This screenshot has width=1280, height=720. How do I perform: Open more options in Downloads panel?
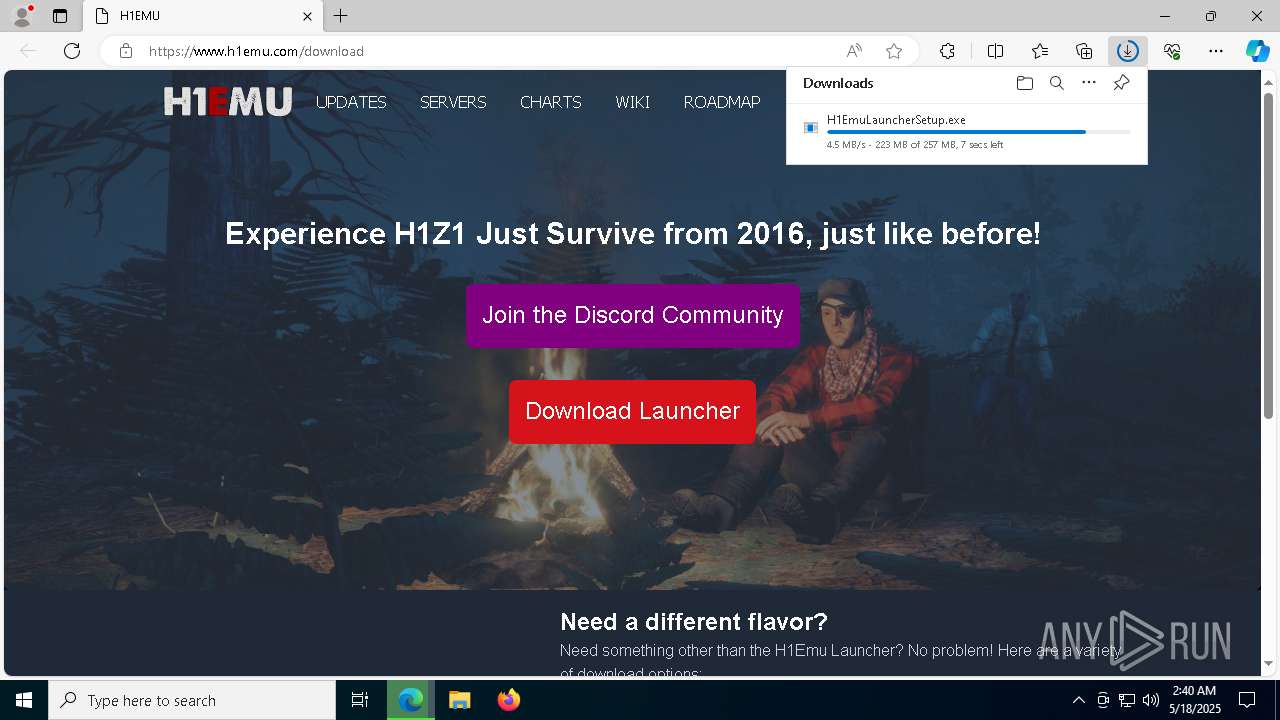pyautogui.click(x=1089, y=83)
